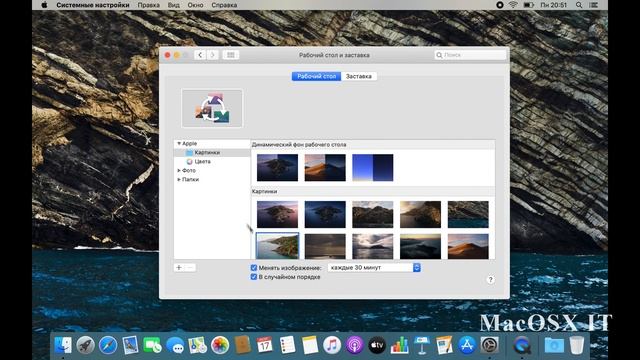Open Trash in the Dock
Screen dimensions: 640x360
[577, 345]
